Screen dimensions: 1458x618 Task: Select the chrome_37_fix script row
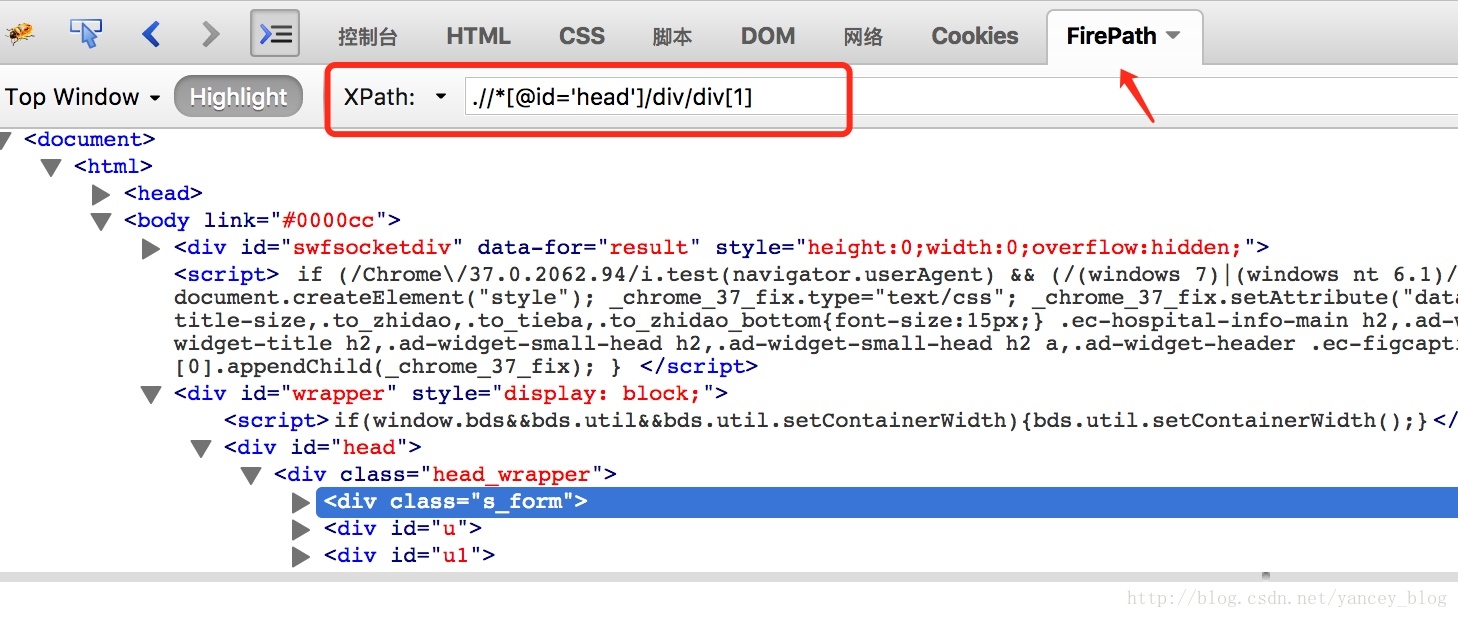[816, 320]
